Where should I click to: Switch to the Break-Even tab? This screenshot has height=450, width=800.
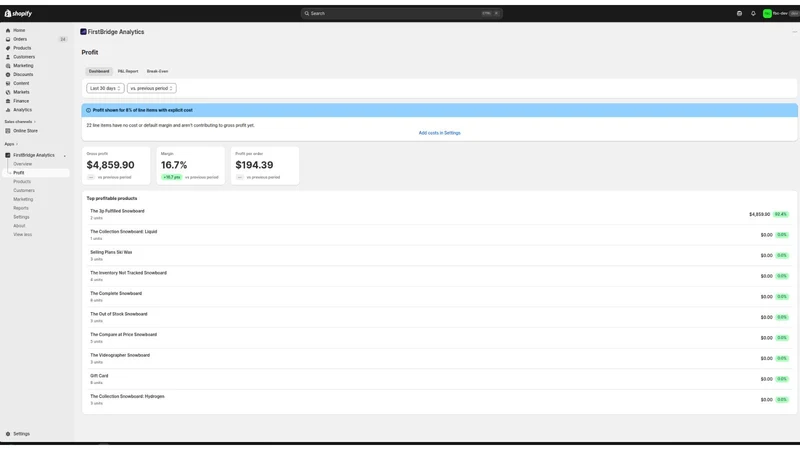tap(157, 71)
